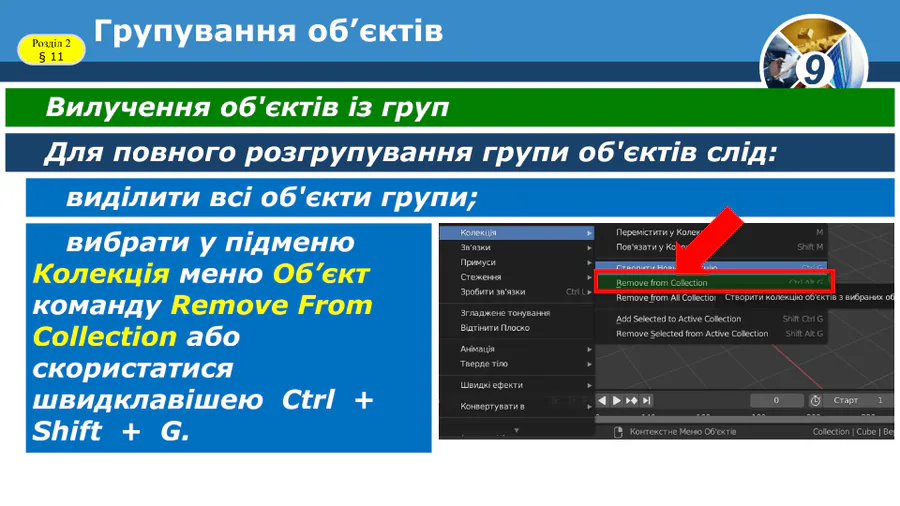This screenshot has height=506, width=900.
Task: Select Відтінити Плоско menu item
Action: coord(495,328)
